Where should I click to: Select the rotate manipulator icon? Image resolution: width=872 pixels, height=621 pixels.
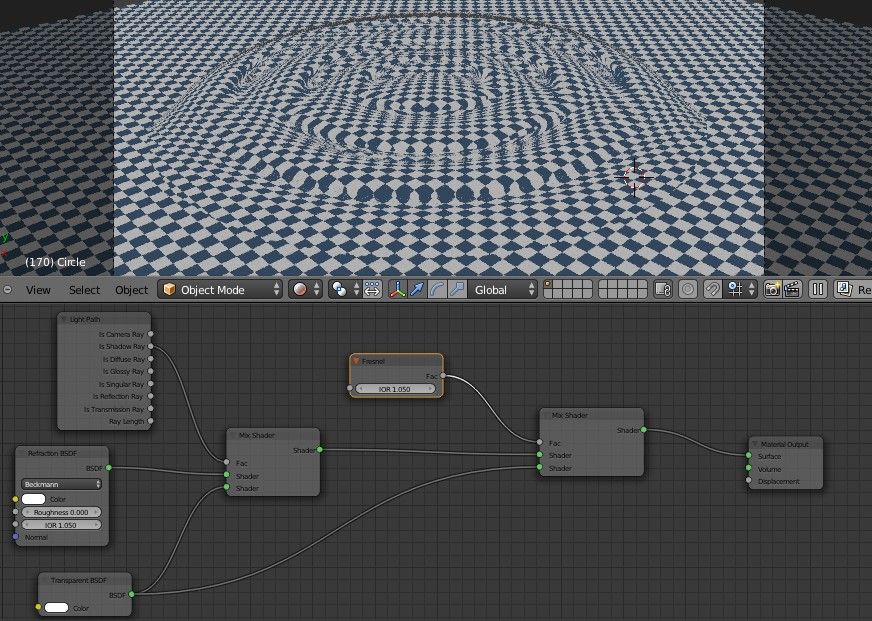(x=437, y=290)
